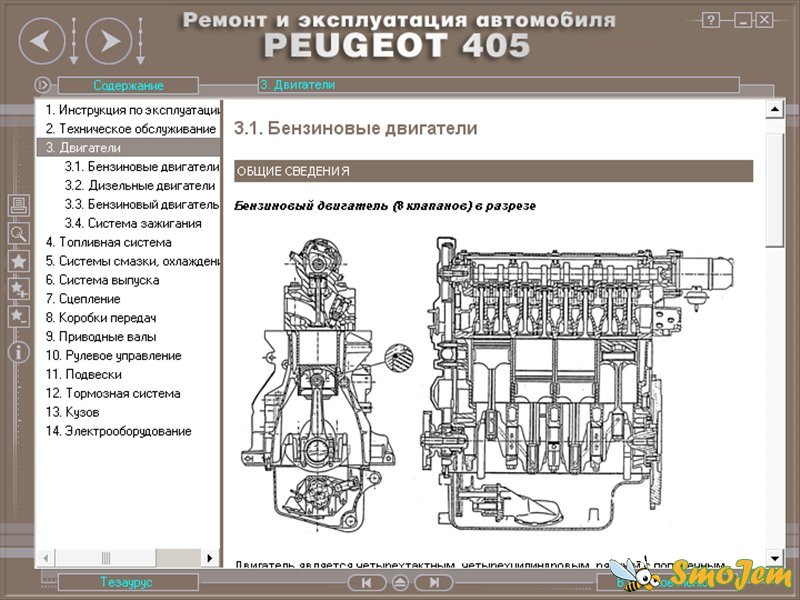
Task: Click caption Бензиновый двигатель (8 клапанов) в разрезе
Action: (x=385, y=206)
